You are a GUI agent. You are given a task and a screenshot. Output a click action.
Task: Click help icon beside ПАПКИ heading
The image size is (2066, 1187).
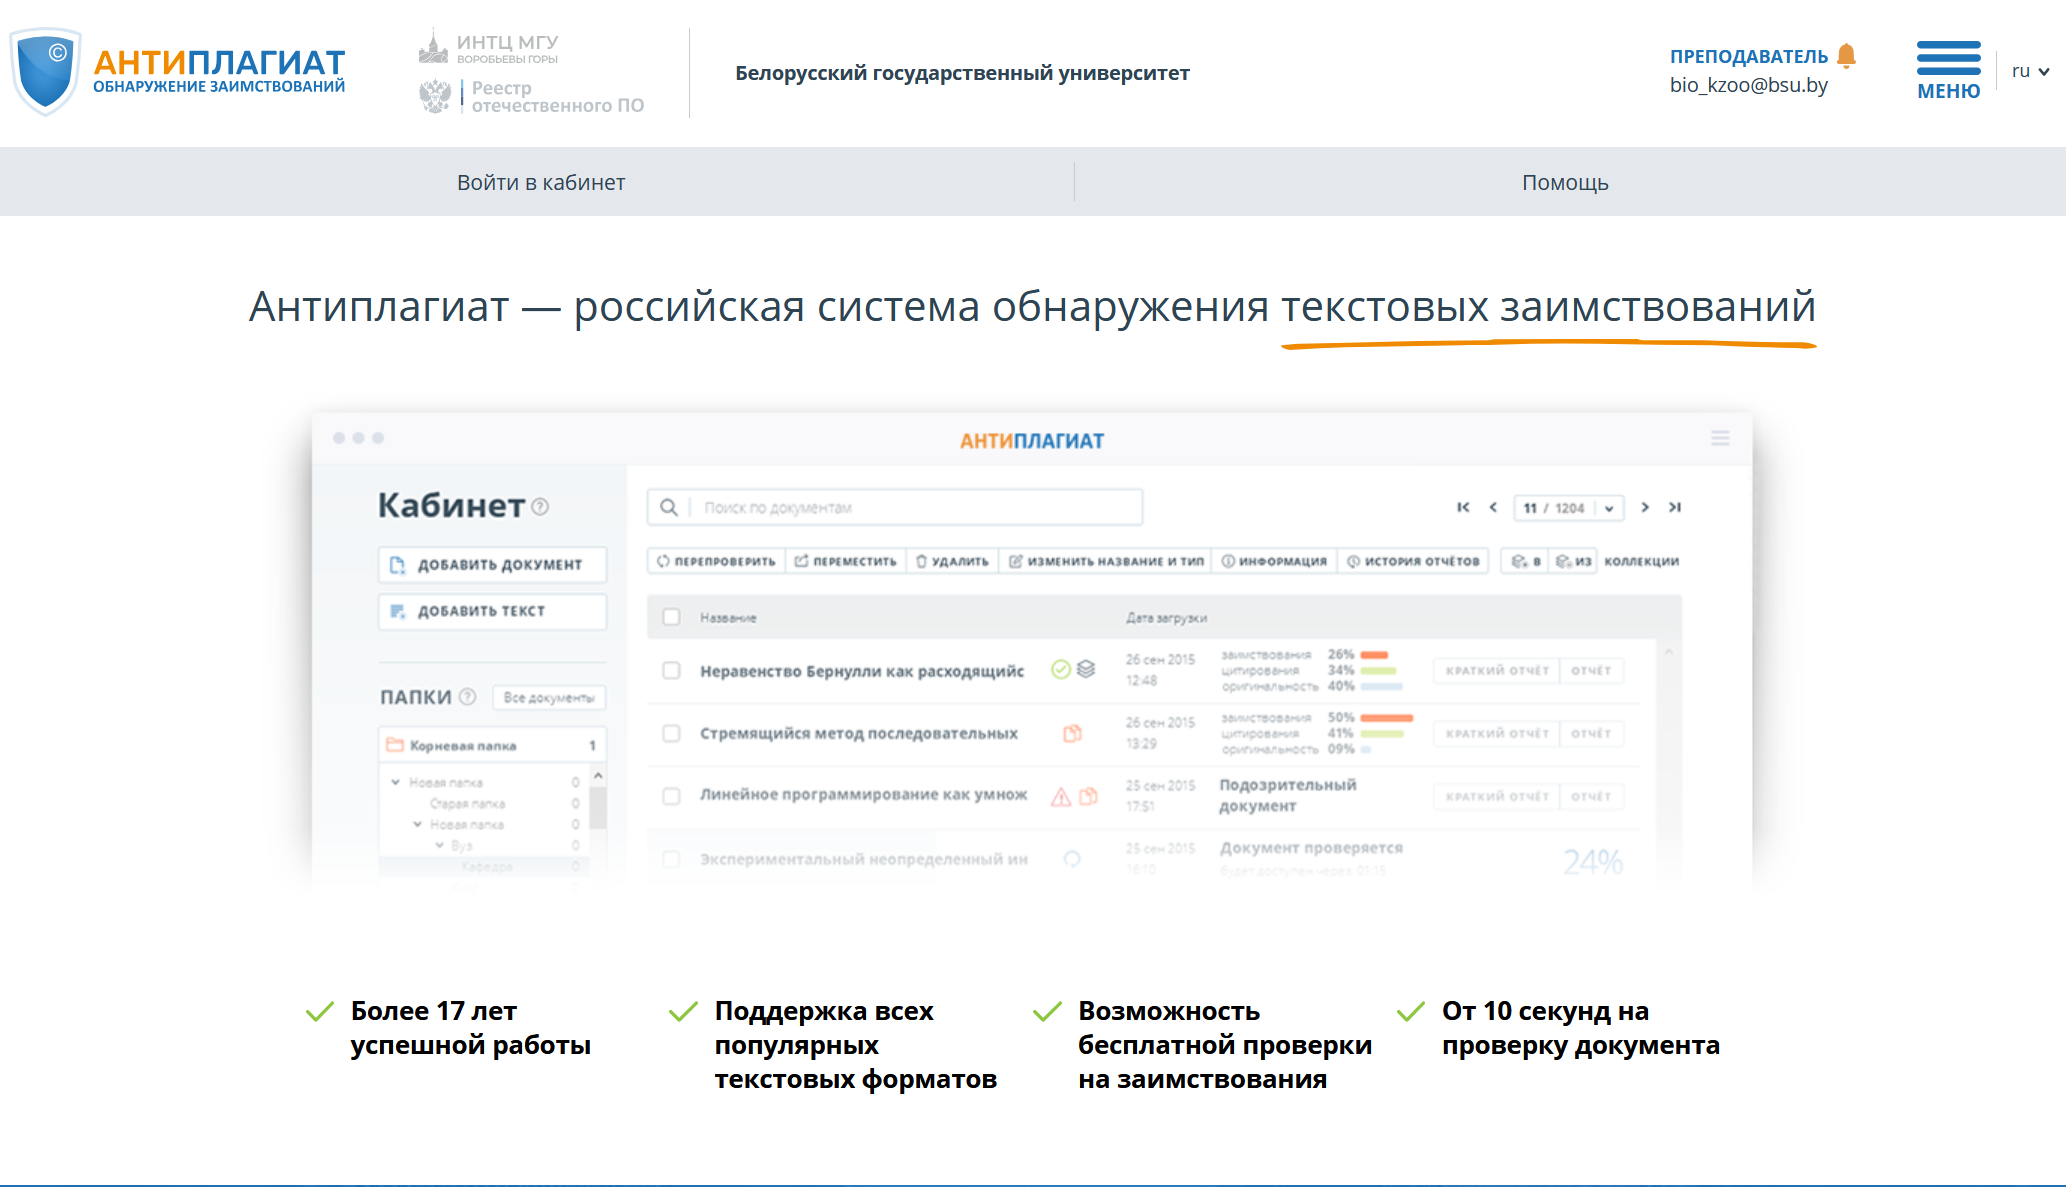click(x=467, y=697)
